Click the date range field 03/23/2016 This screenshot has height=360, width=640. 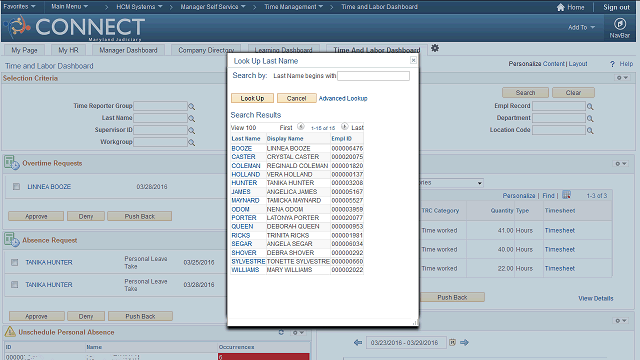(x=406, y=342)
